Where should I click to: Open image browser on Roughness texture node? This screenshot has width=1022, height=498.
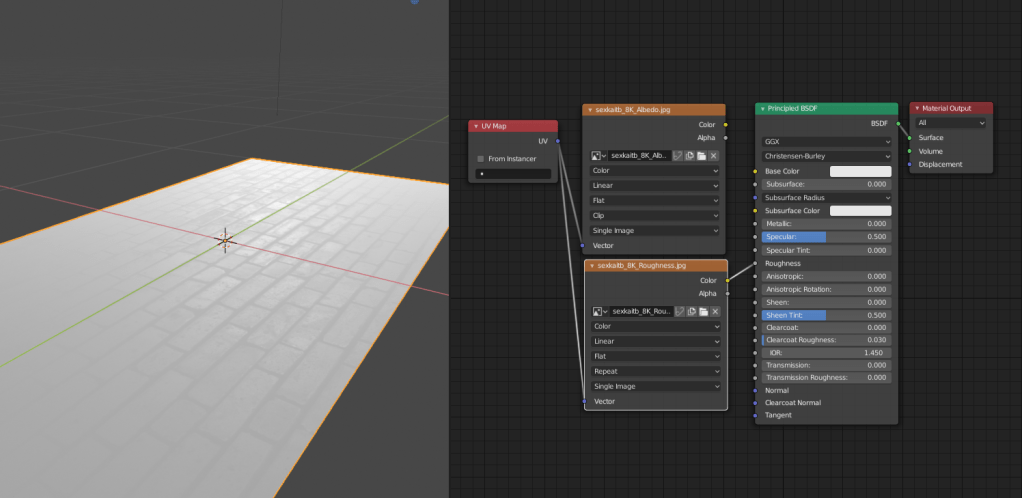599,311
